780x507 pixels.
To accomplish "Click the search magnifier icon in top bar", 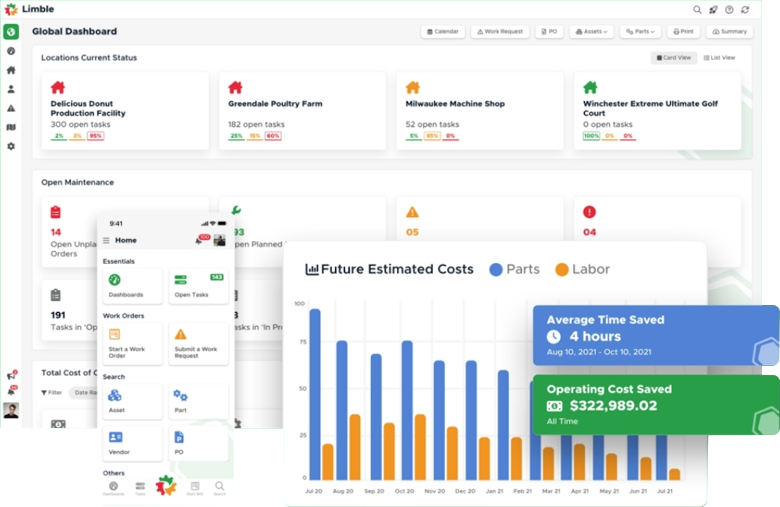I will click(x=697, y=9).
